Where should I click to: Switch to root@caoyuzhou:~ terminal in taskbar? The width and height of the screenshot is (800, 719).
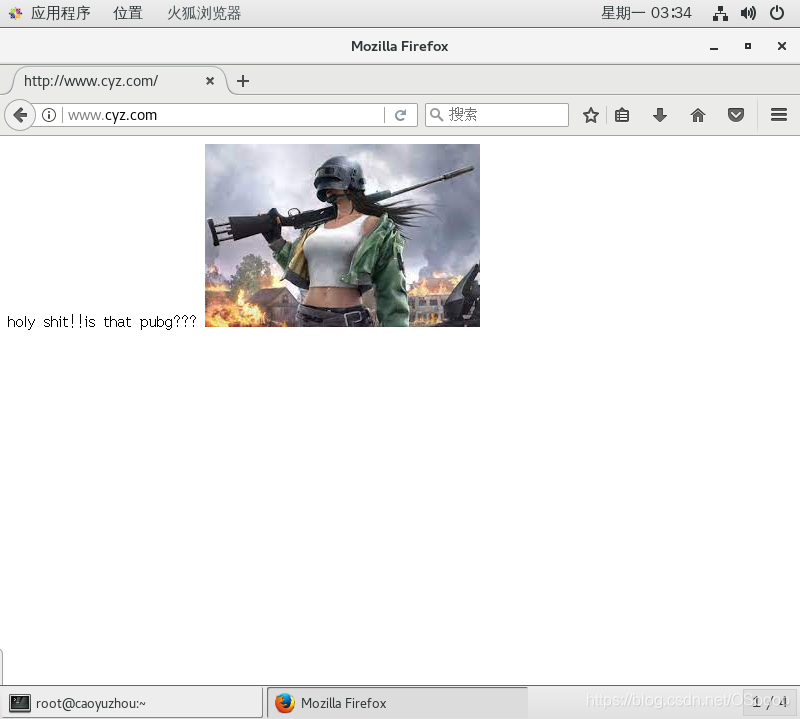click(x=132, y=703)
